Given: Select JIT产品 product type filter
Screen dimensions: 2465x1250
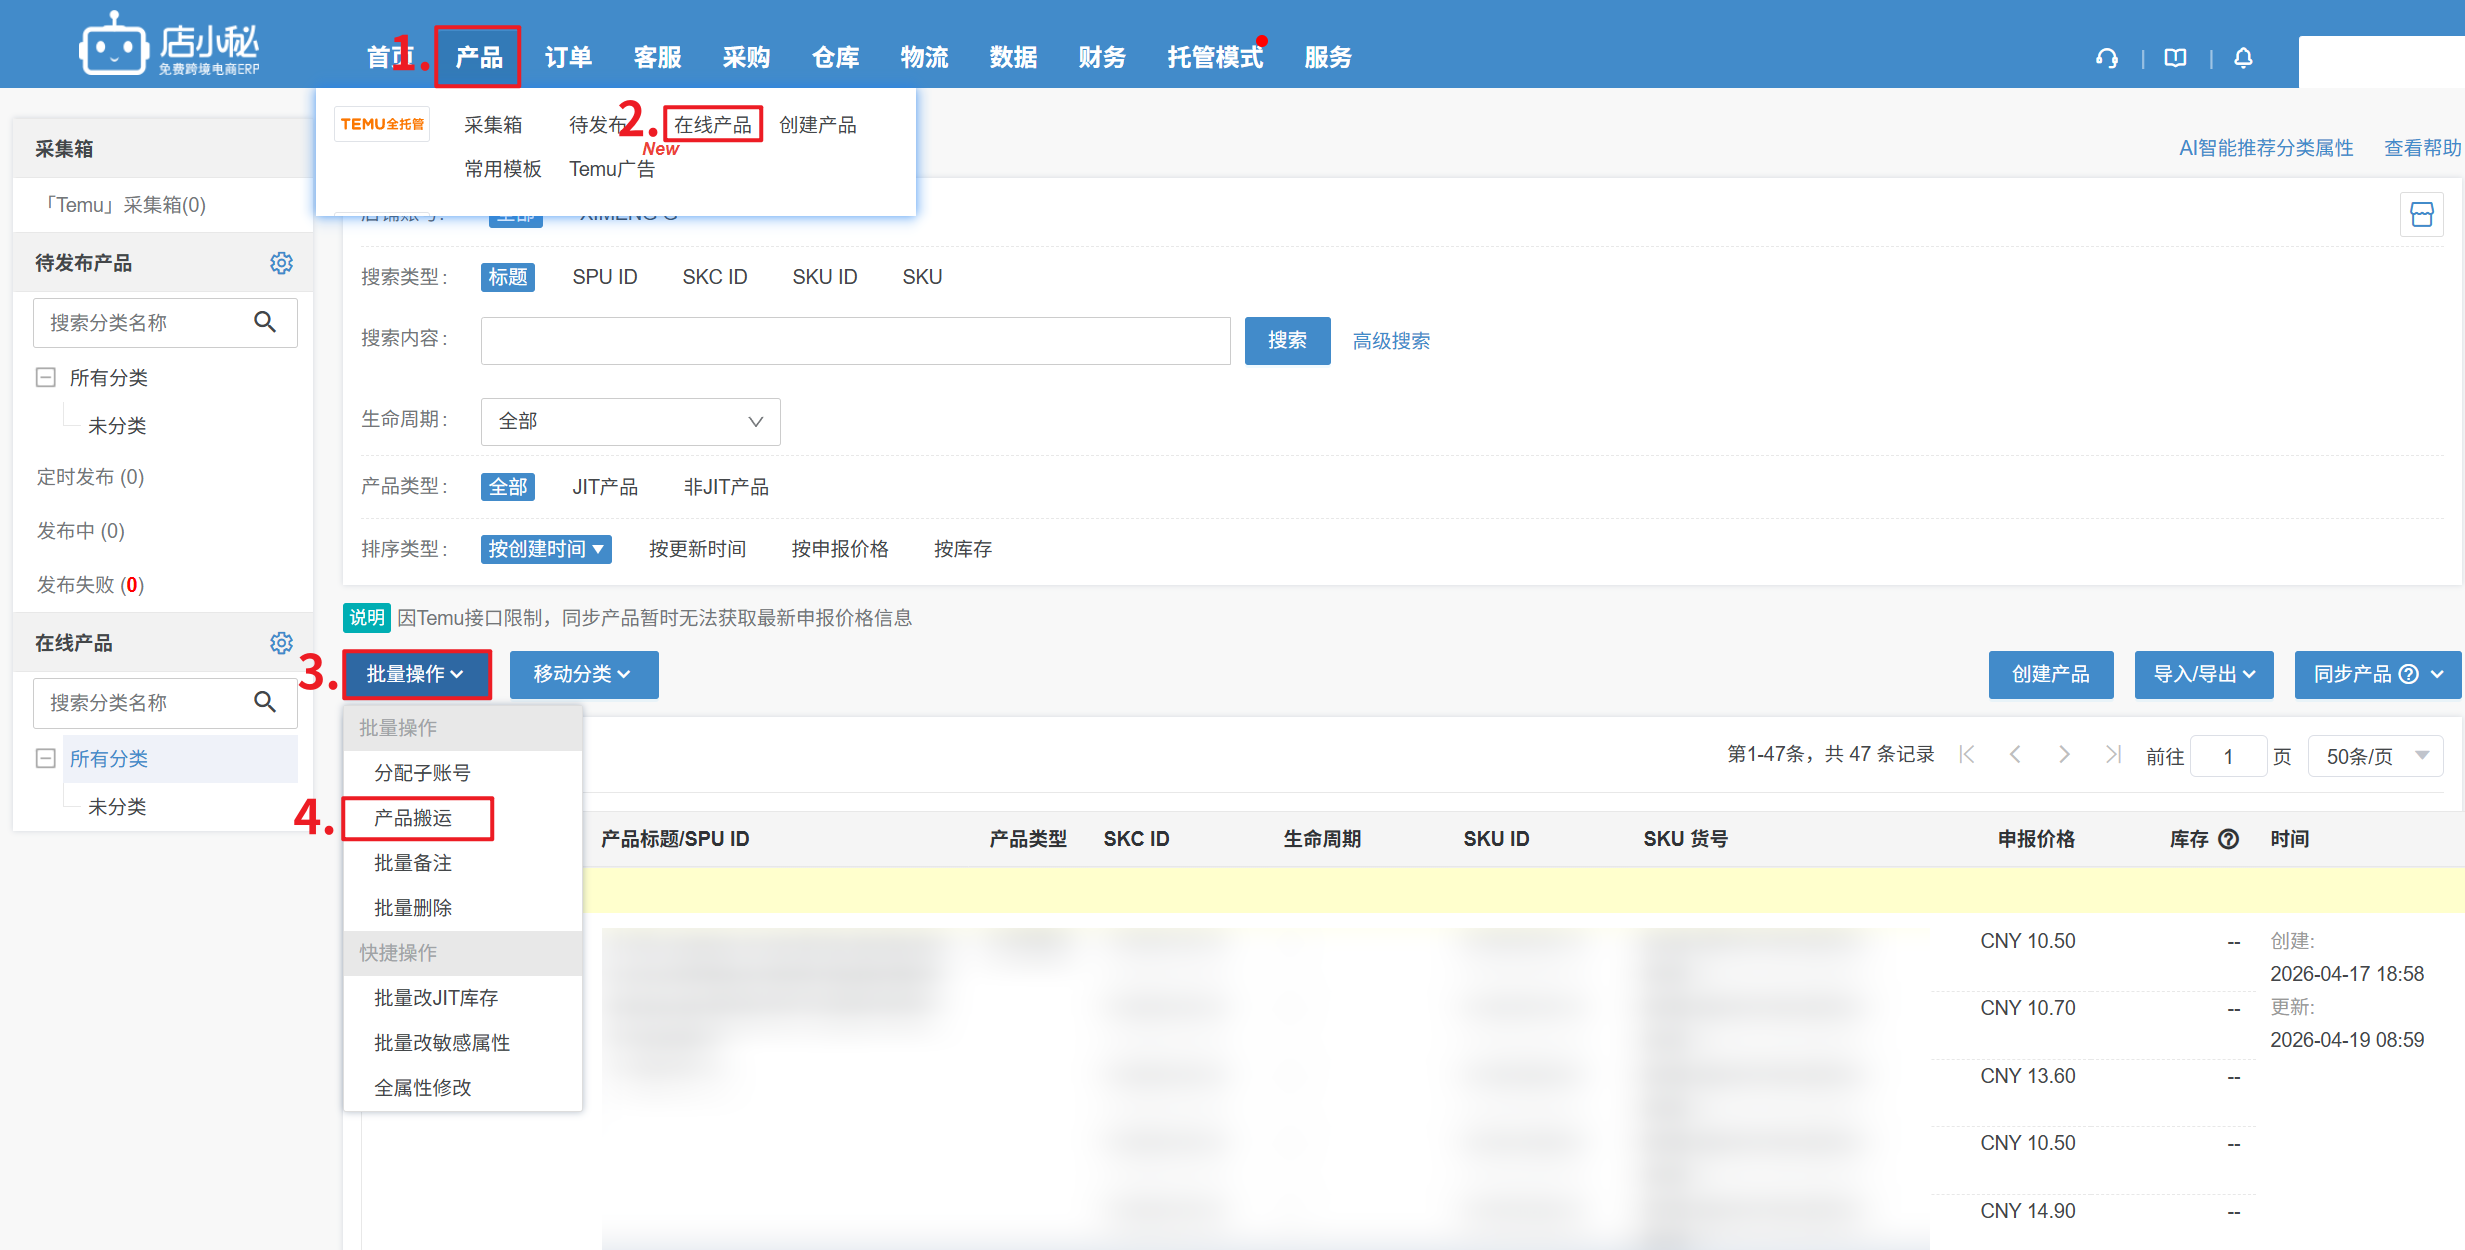Looking at the screenshot, I should tap(604, 487).
